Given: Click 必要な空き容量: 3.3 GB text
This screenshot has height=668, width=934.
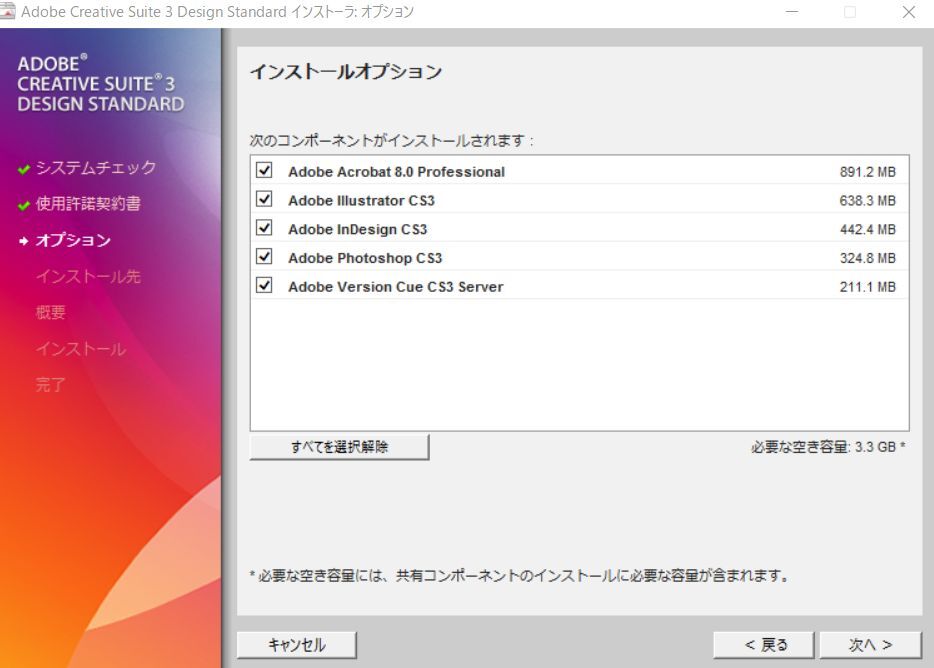Looking at the screenshot, I should point(828,446).
